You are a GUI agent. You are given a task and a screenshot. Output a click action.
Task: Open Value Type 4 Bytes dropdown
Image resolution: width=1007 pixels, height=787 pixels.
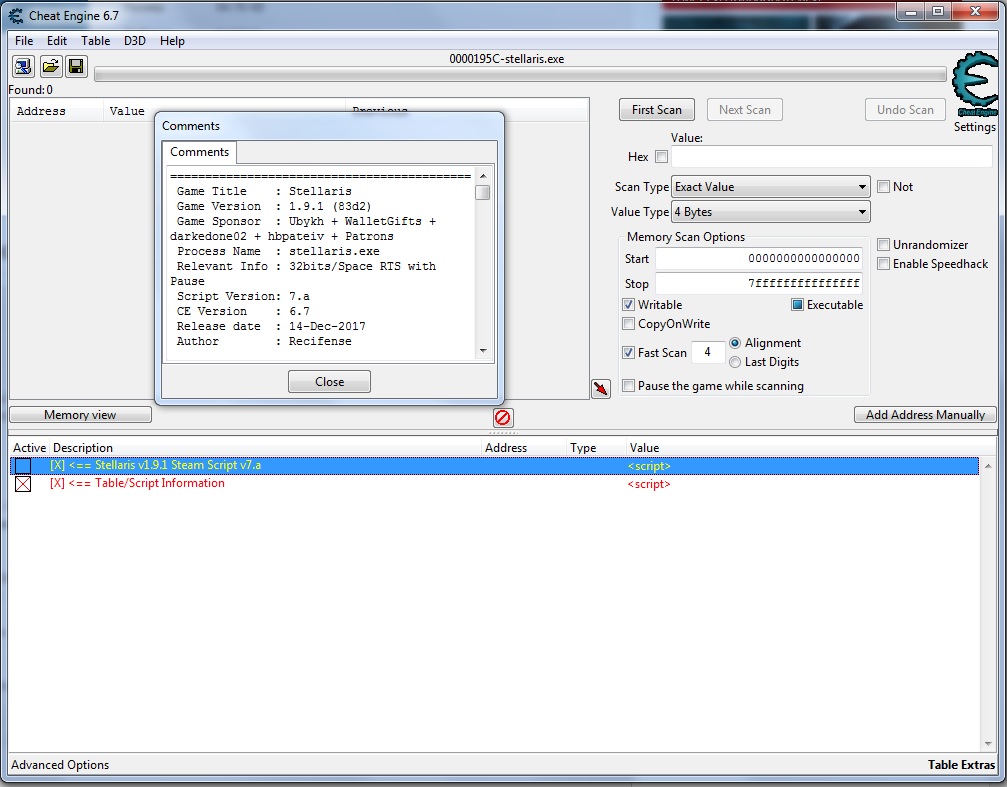(x=771, y=212)
